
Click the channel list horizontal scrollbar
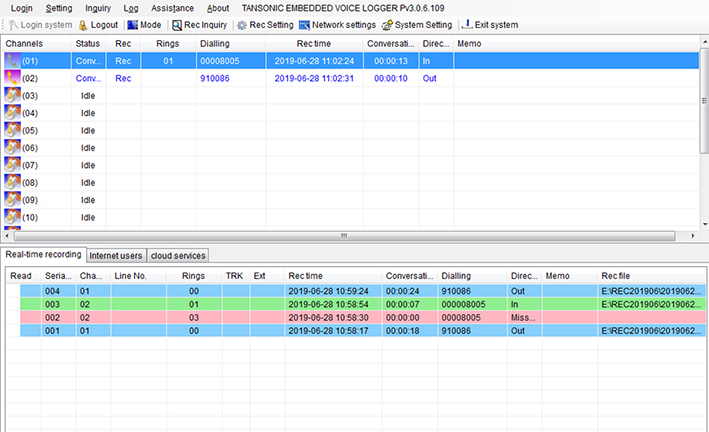341,236
